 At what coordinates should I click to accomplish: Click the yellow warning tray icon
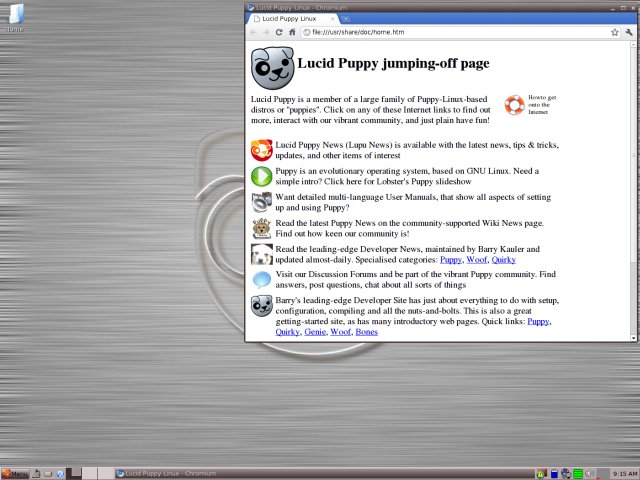pos(541,474)
